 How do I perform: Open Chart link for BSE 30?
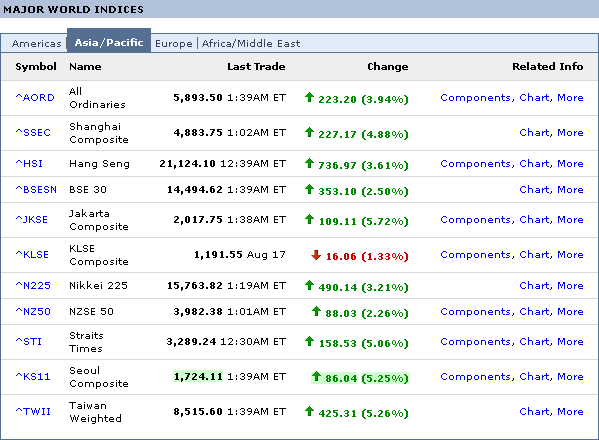coord(534,189)
